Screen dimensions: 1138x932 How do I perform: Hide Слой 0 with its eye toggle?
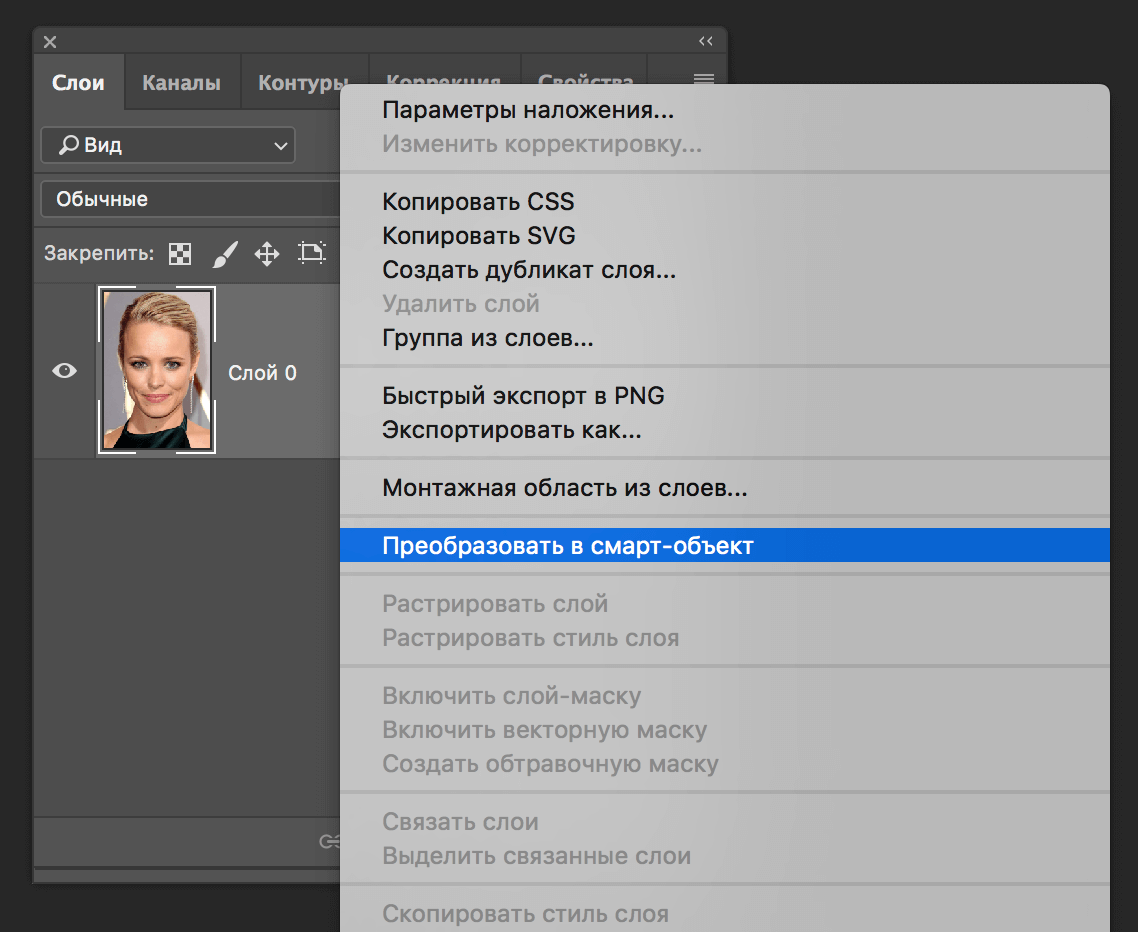pyautogui.click(x=63, y=370)
